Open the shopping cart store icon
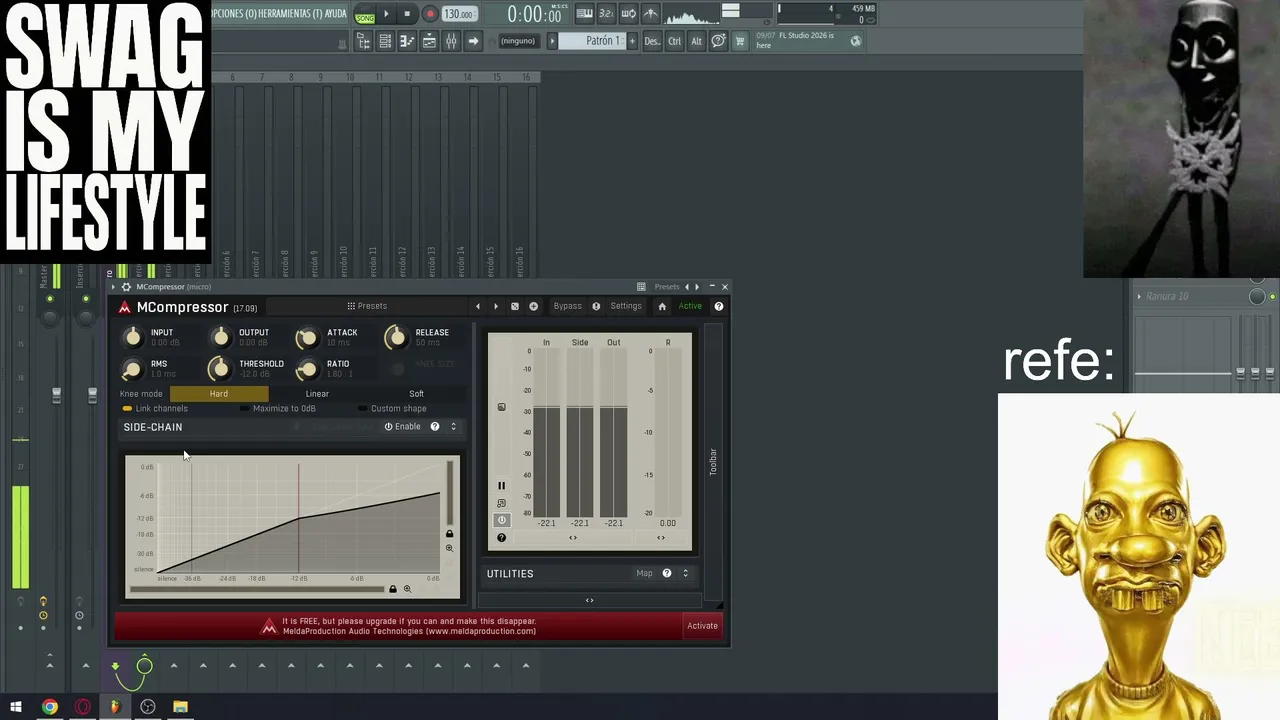 click(741, 41)
